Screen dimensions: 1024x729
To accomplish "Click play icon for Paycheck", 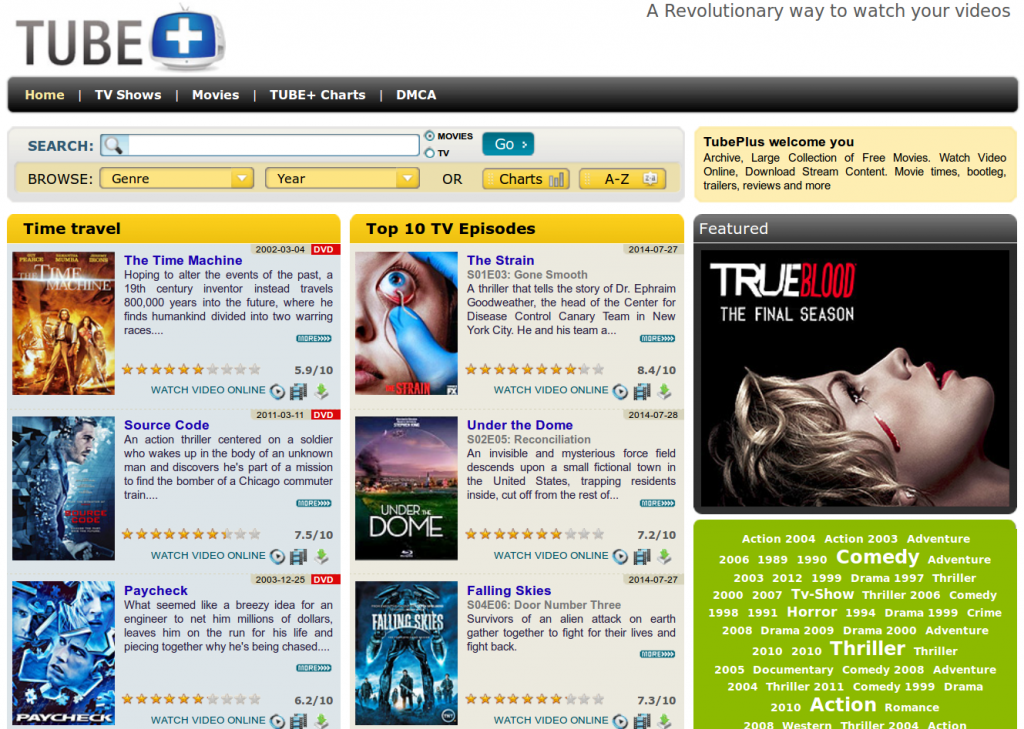I will pyautogui.click(x=278, y=721).
